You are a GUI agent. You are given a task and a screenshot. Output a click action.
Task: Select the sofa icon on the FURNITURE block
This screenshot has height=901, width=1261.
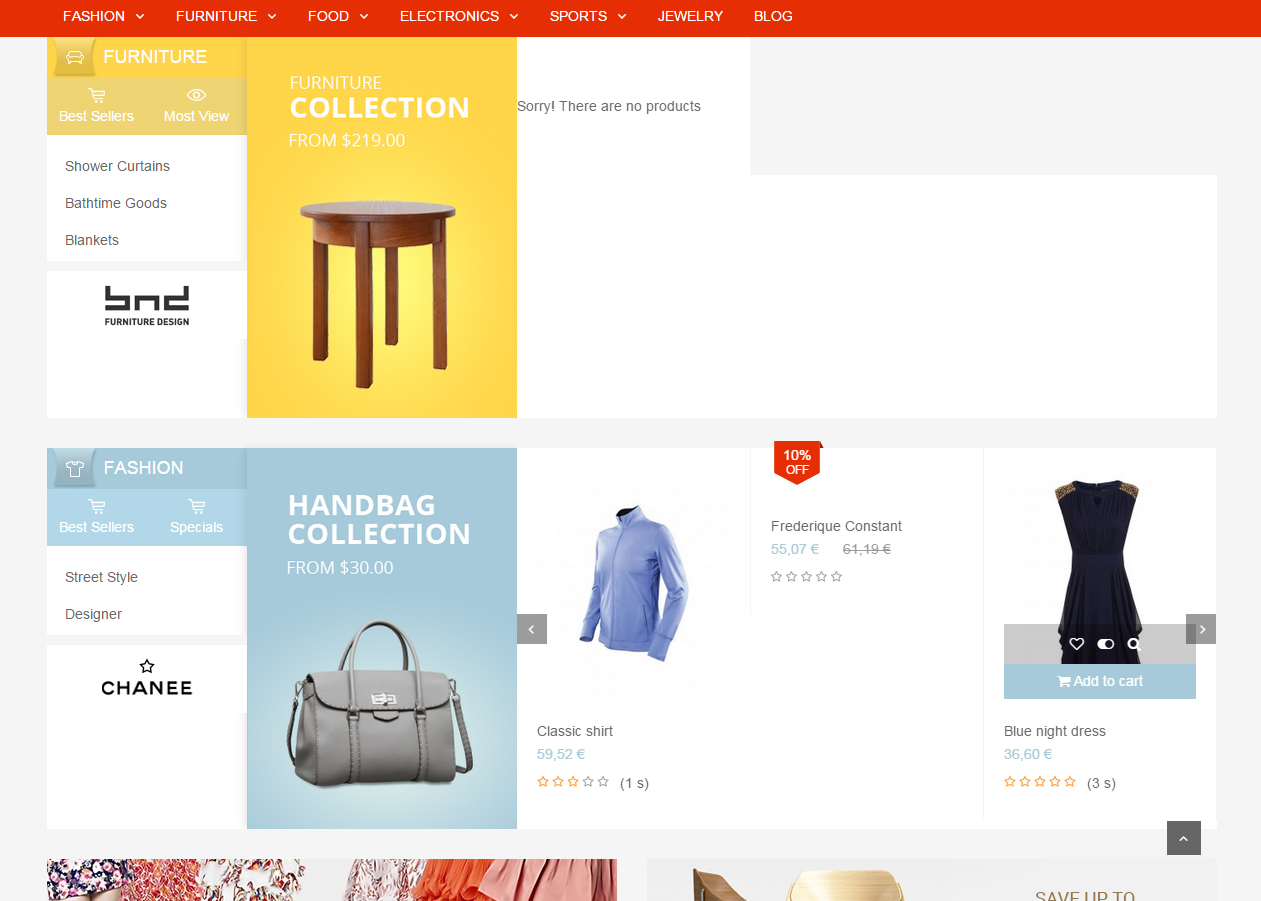(74, 57)
